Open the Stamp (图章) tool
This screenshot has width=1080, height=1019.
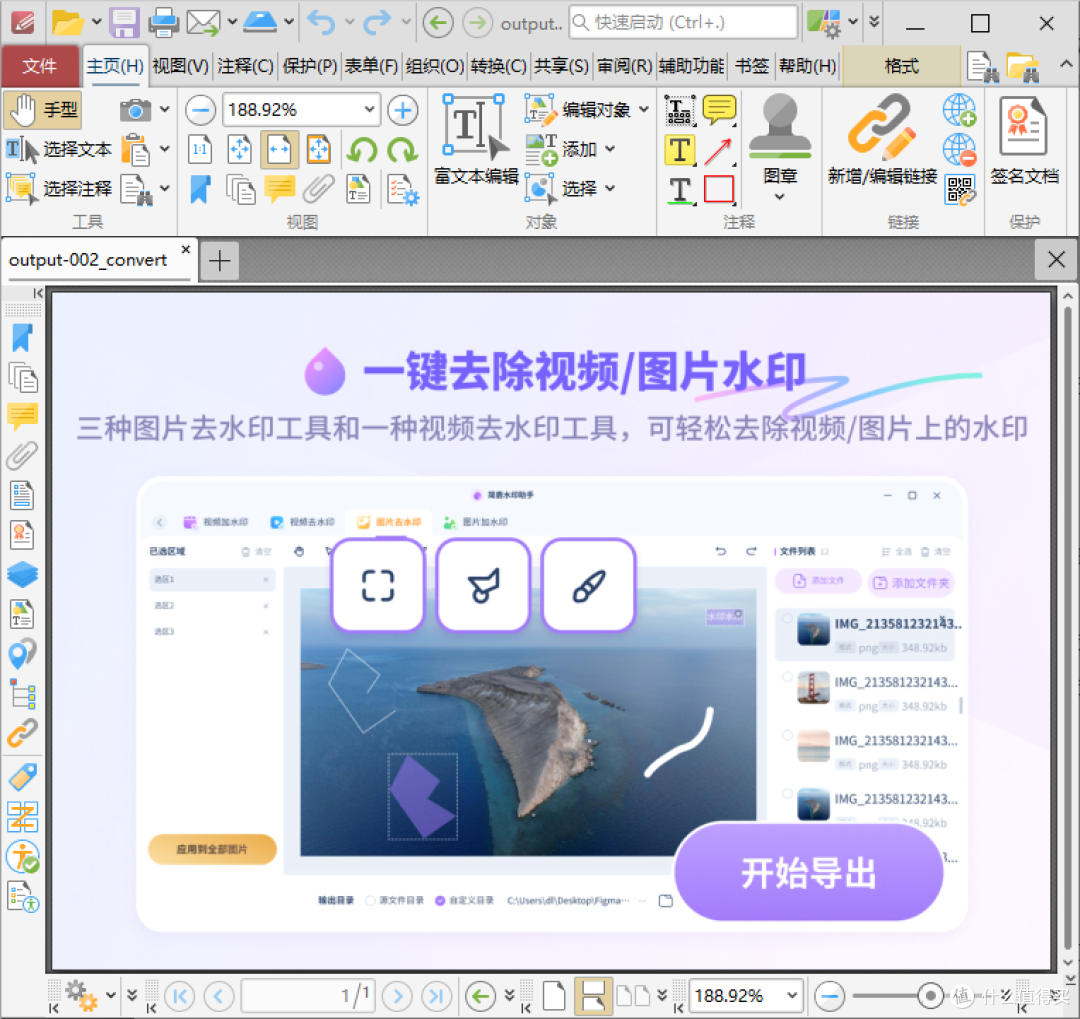(780, 140)
